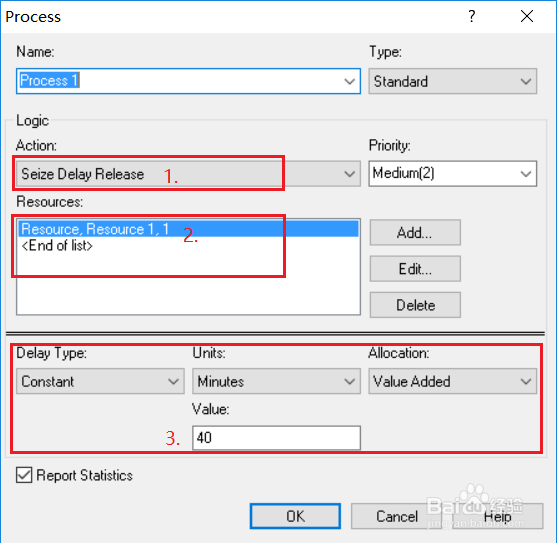557x543 pixels.
Task: Click the Add... resource button
Action: pyautogui.click(x=415, y=233)
